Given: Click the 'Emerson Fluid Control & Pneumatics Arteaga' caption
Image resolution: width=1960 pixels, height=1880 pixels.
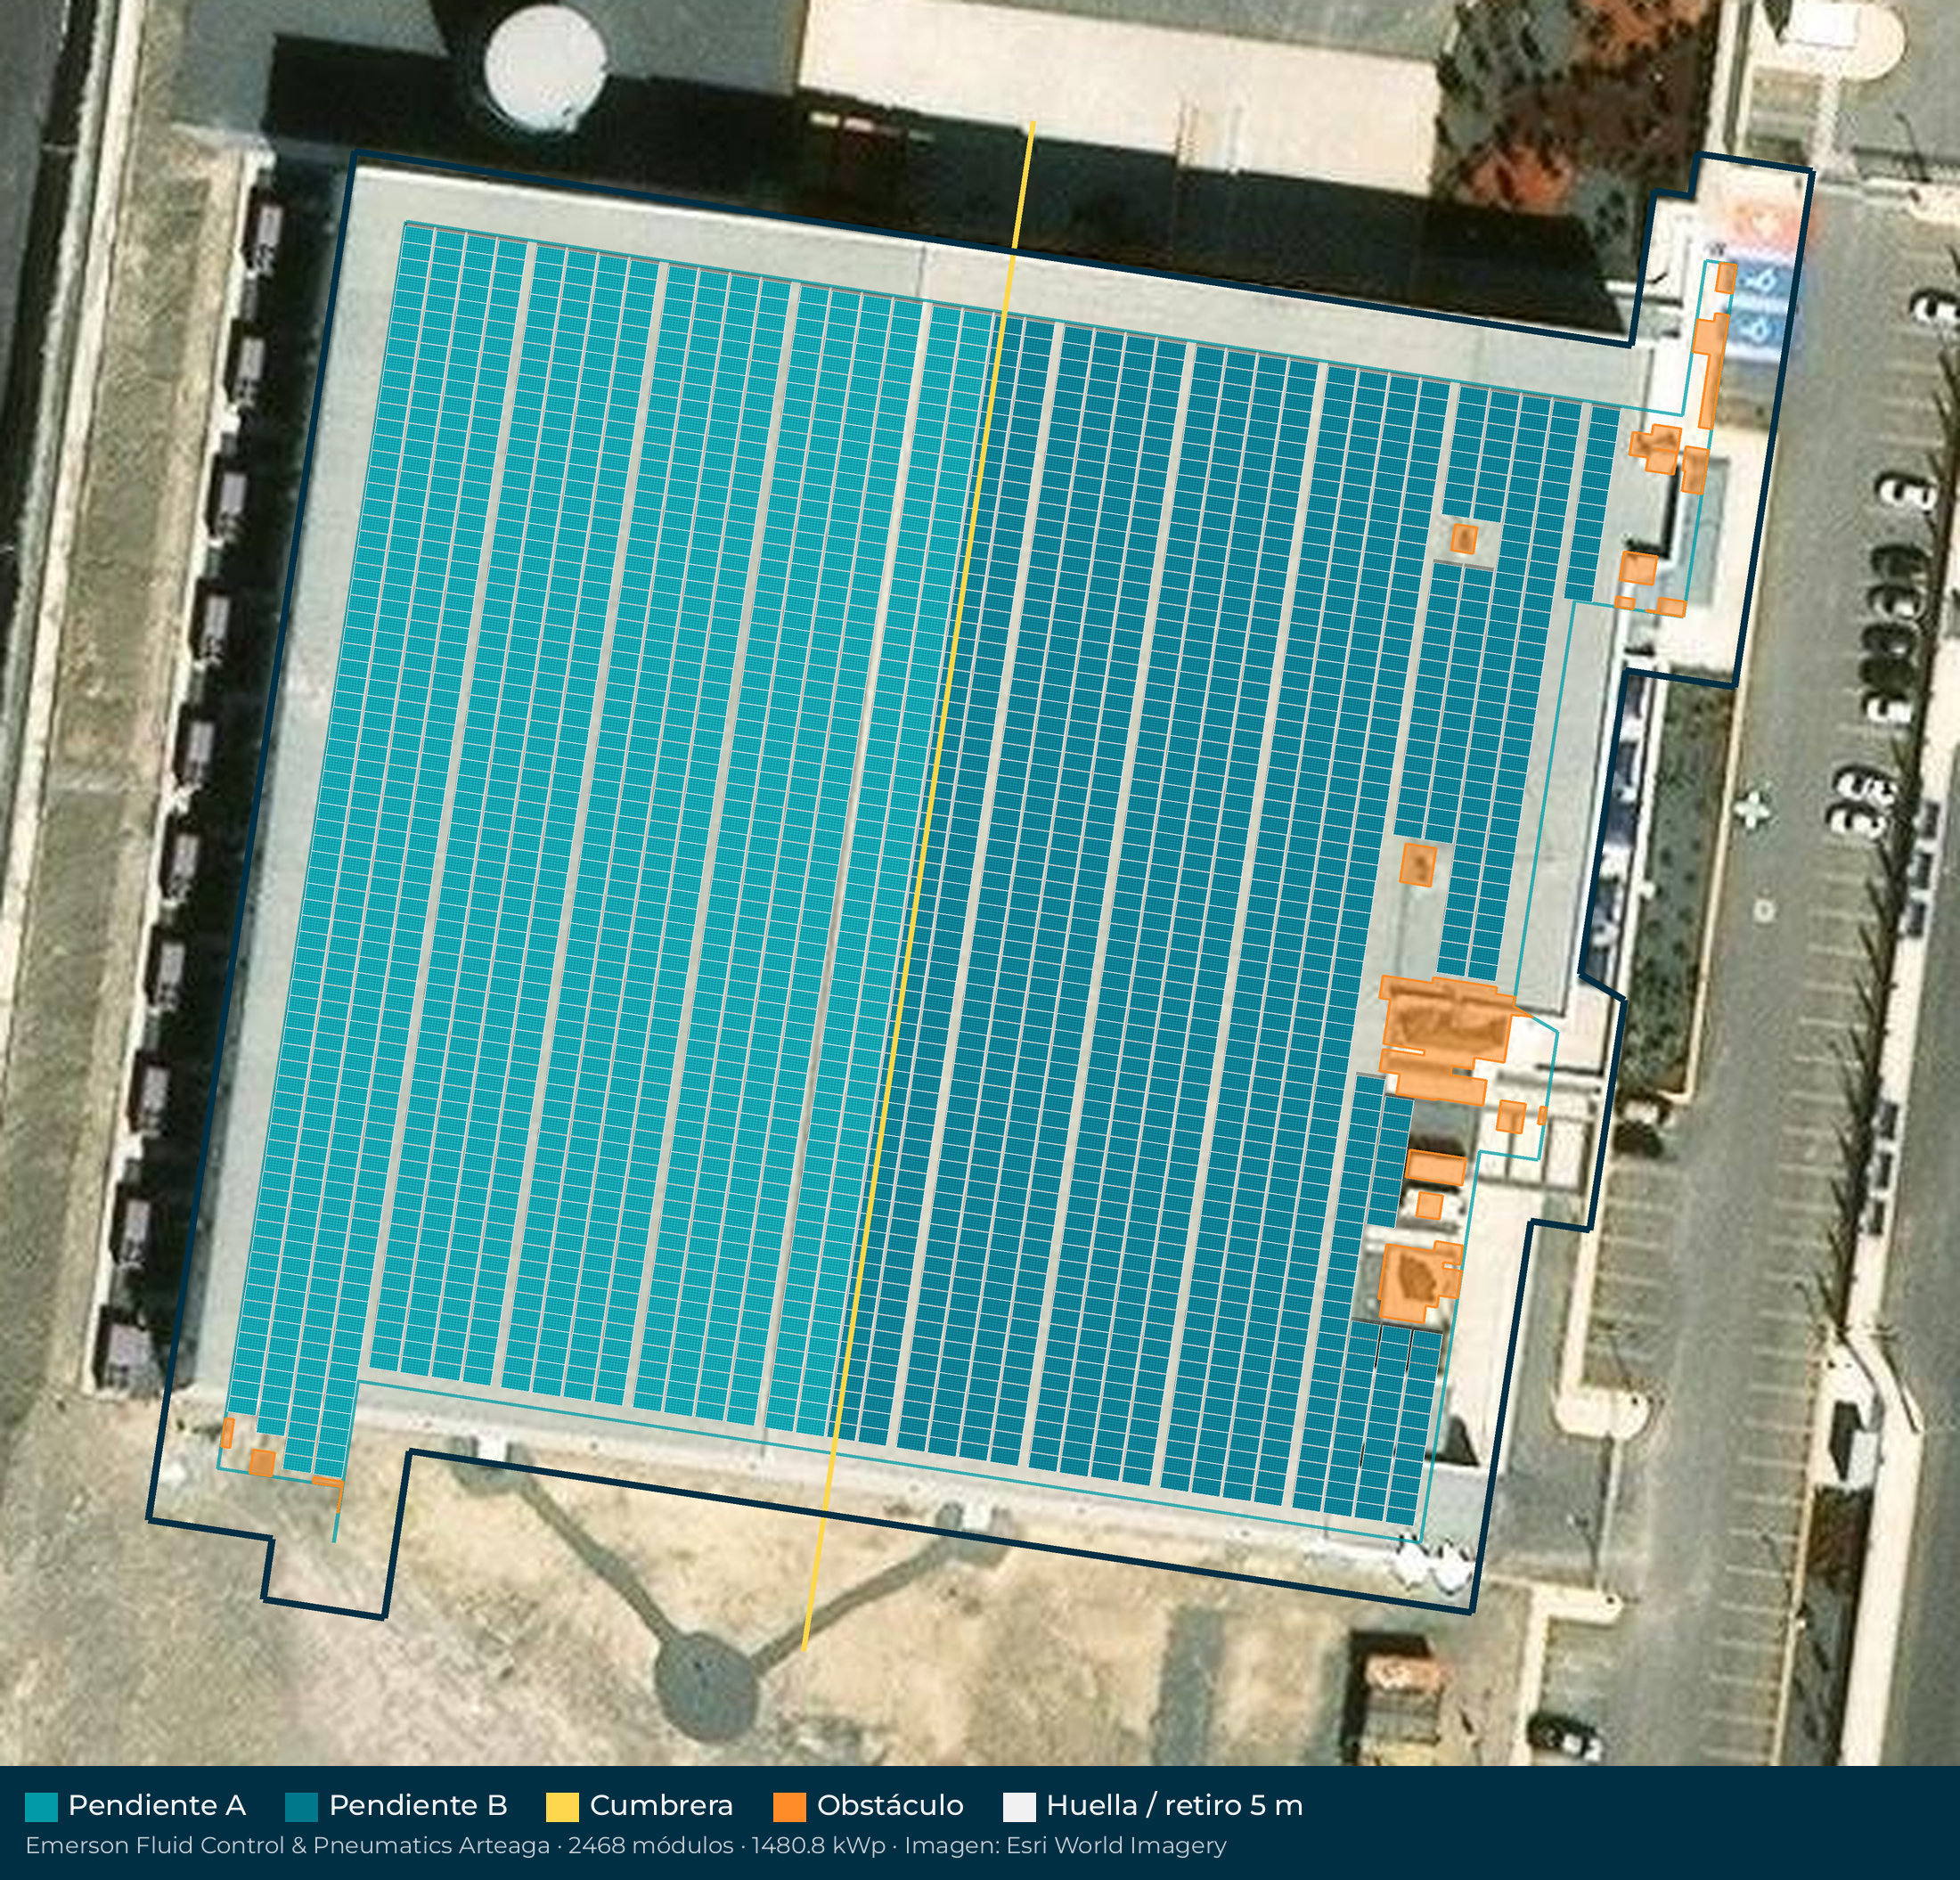Looking at the screenshot, I should [288, 1846].
